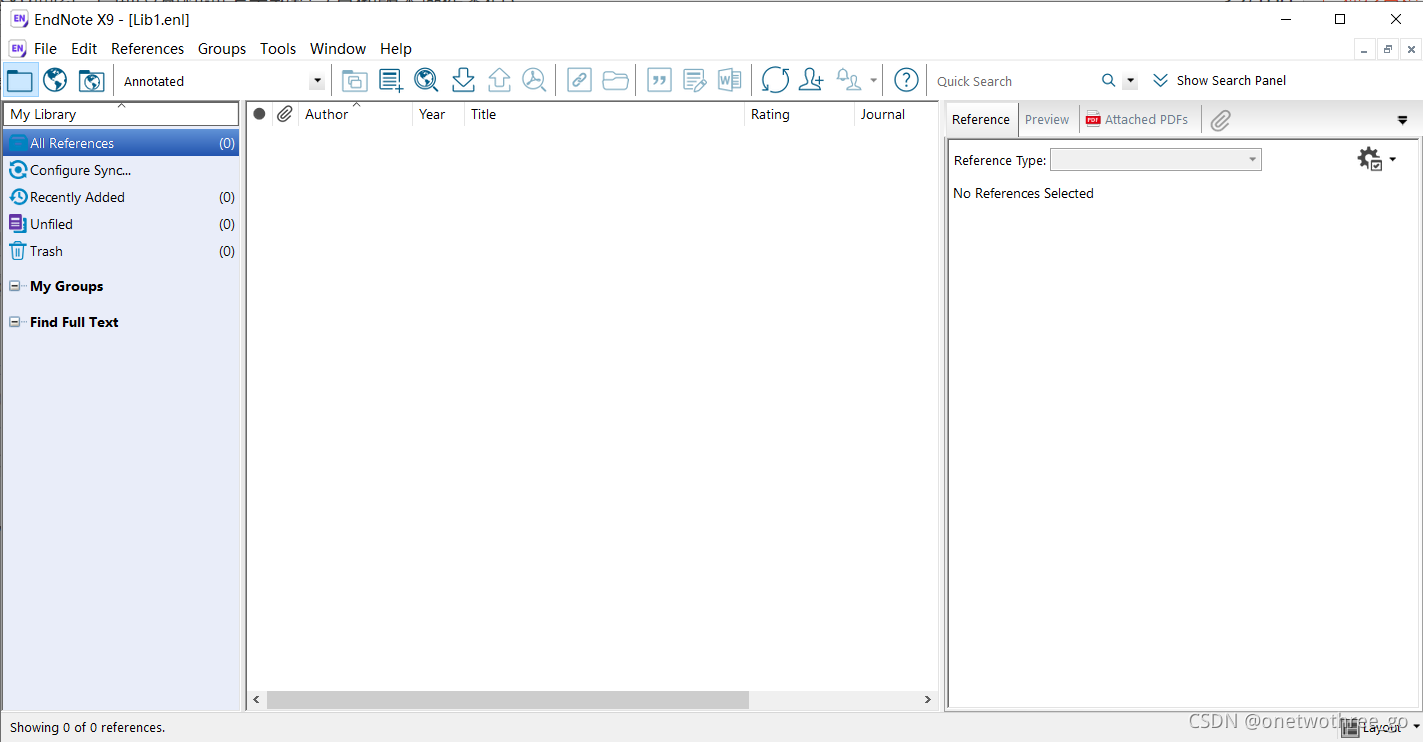This screenshot has height=742, width=1423.
Task: Create a New Reference
Action: [x=391, y=81]
